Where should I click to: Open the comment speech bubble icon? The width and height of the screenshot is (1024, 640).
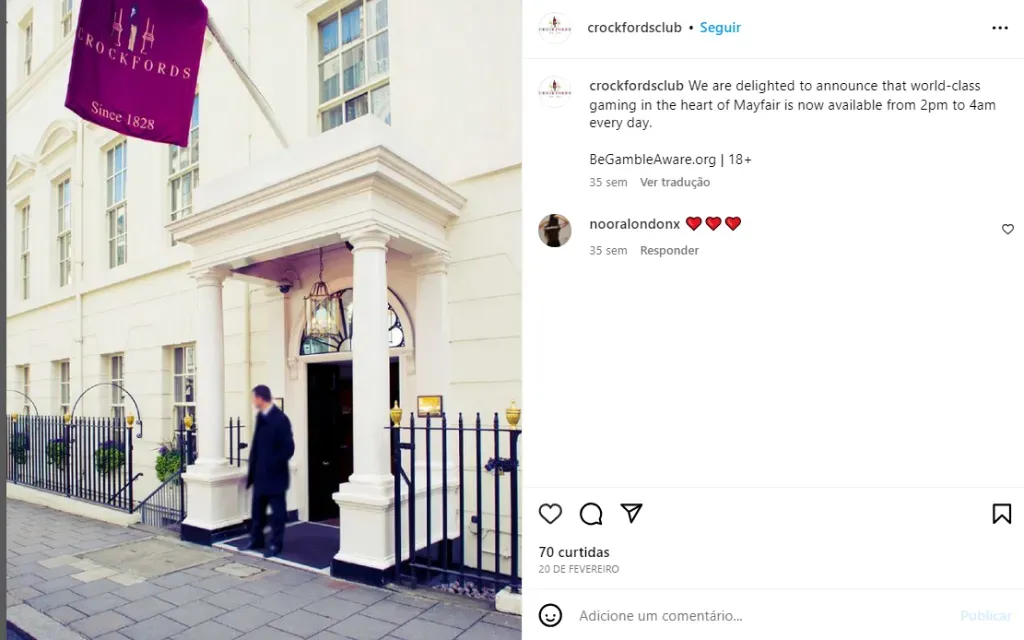pos(591,514)
